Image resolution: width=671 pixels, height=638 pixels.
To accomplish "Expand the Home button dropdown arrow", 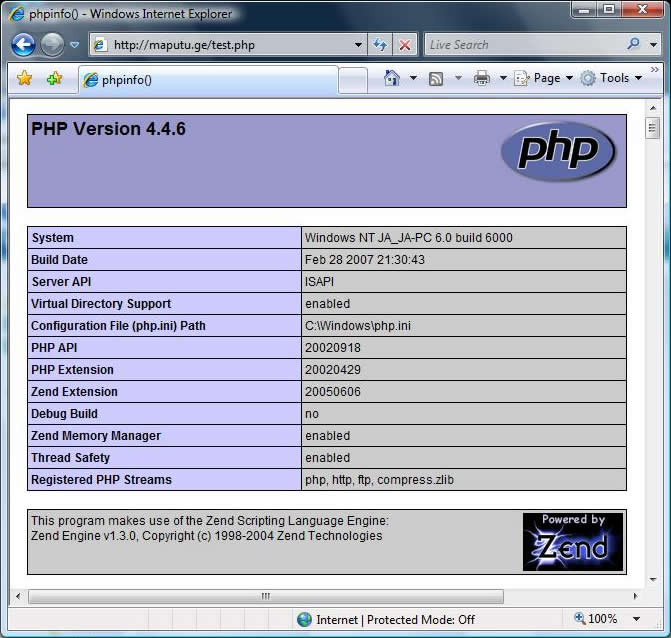I will pos(413,78).
